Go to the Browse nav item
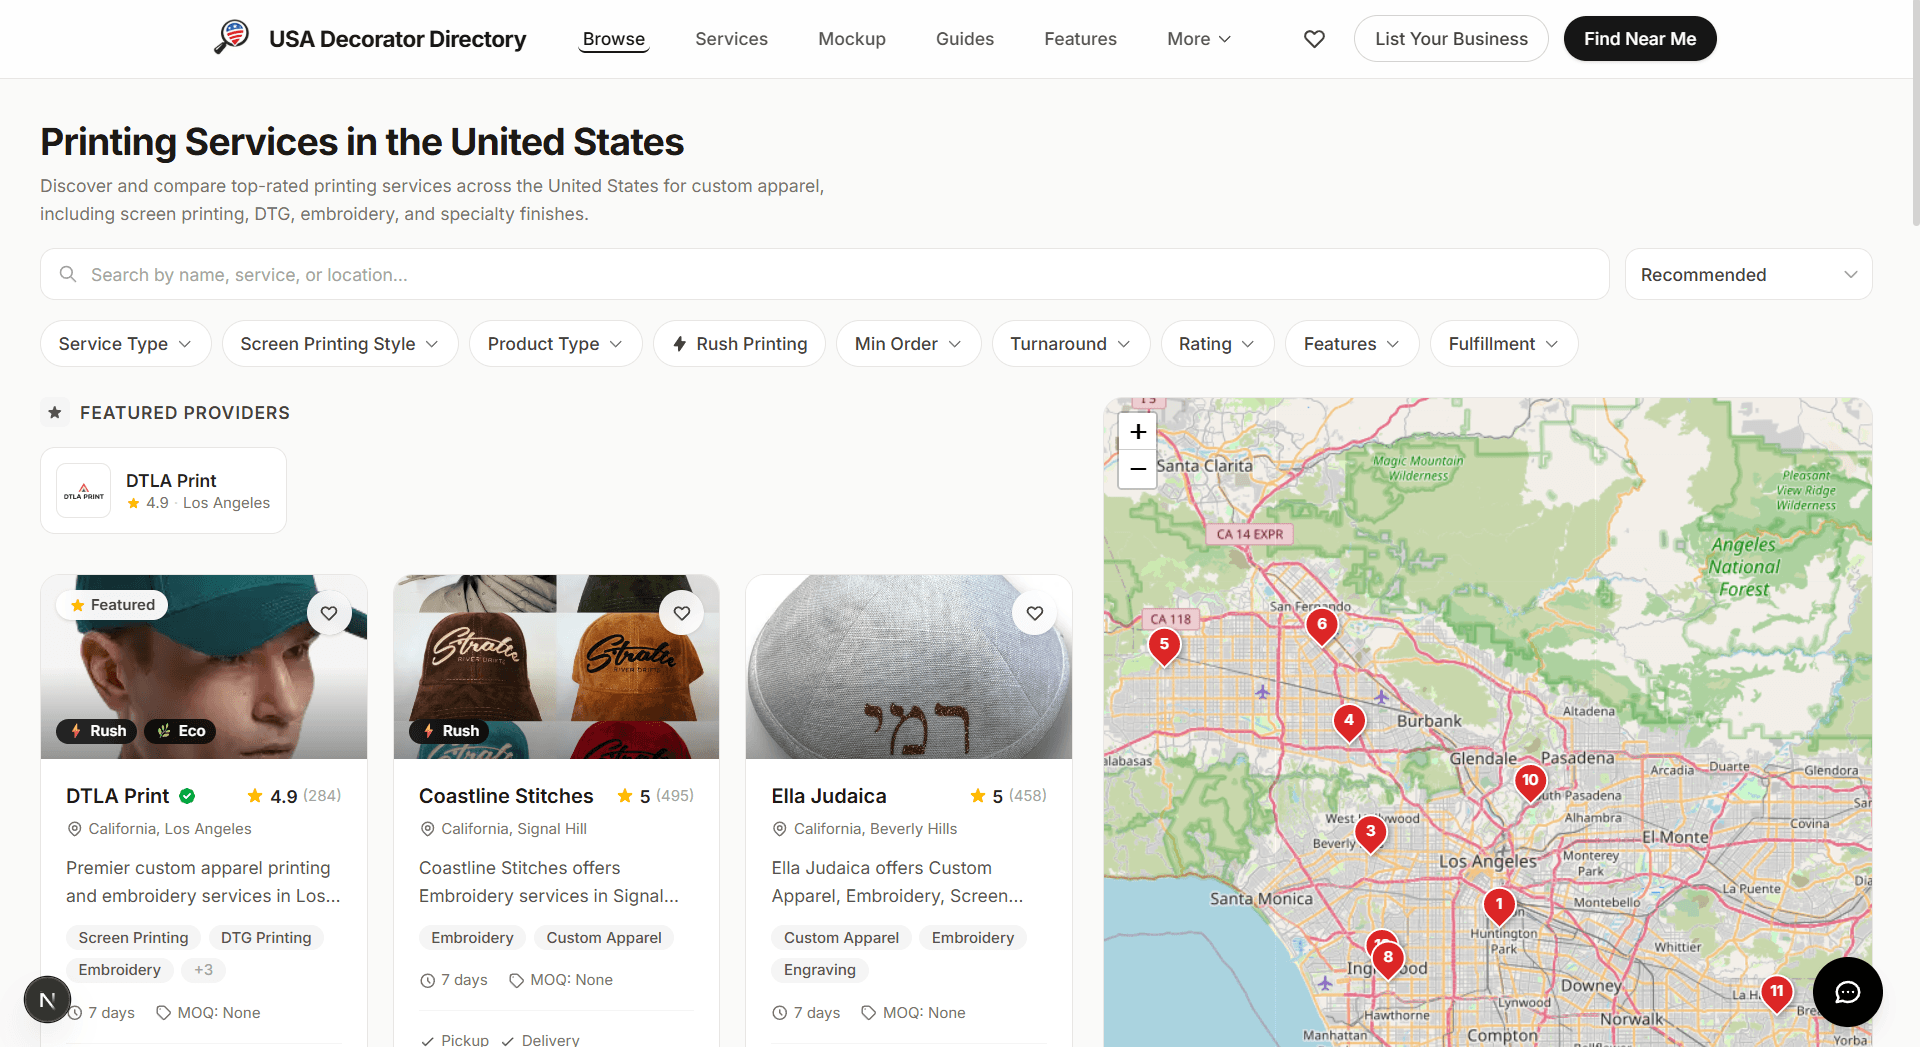The image size is (1920, 1047). pyautogui.click(x=614, y=39)
